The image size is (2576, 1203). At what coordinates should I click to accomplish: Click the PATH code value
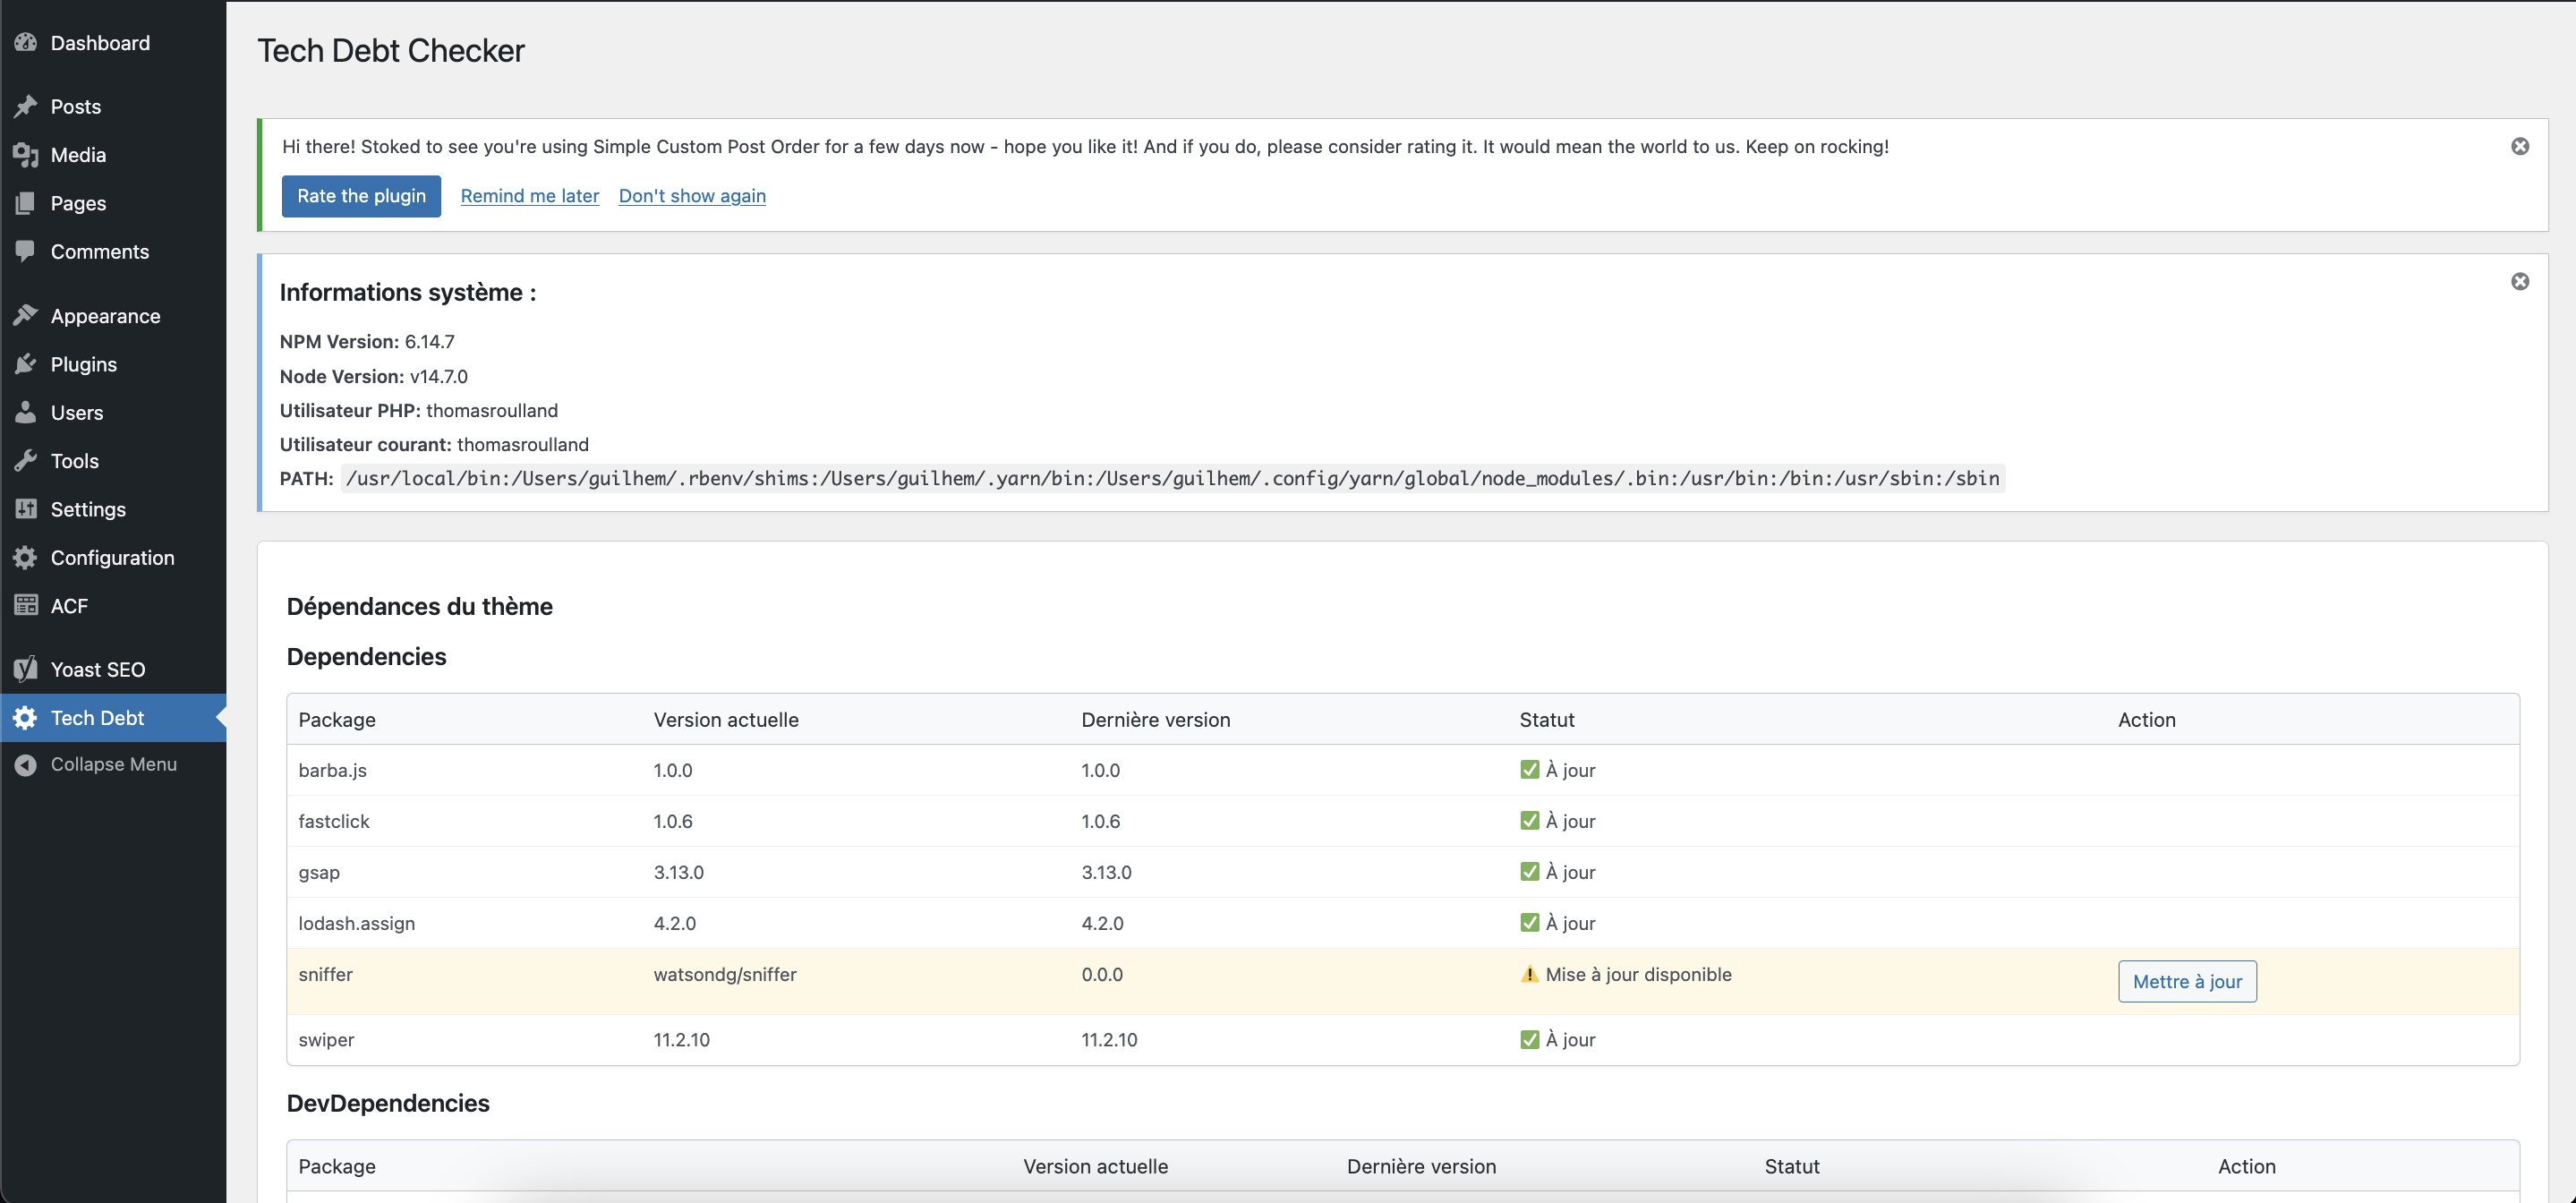coord(1172,478)
